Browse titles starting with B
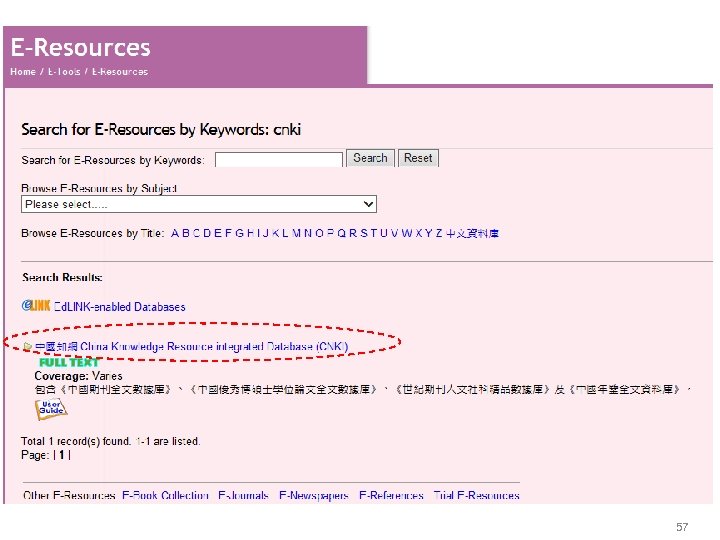Screen dimensions: 720x540 186,233
